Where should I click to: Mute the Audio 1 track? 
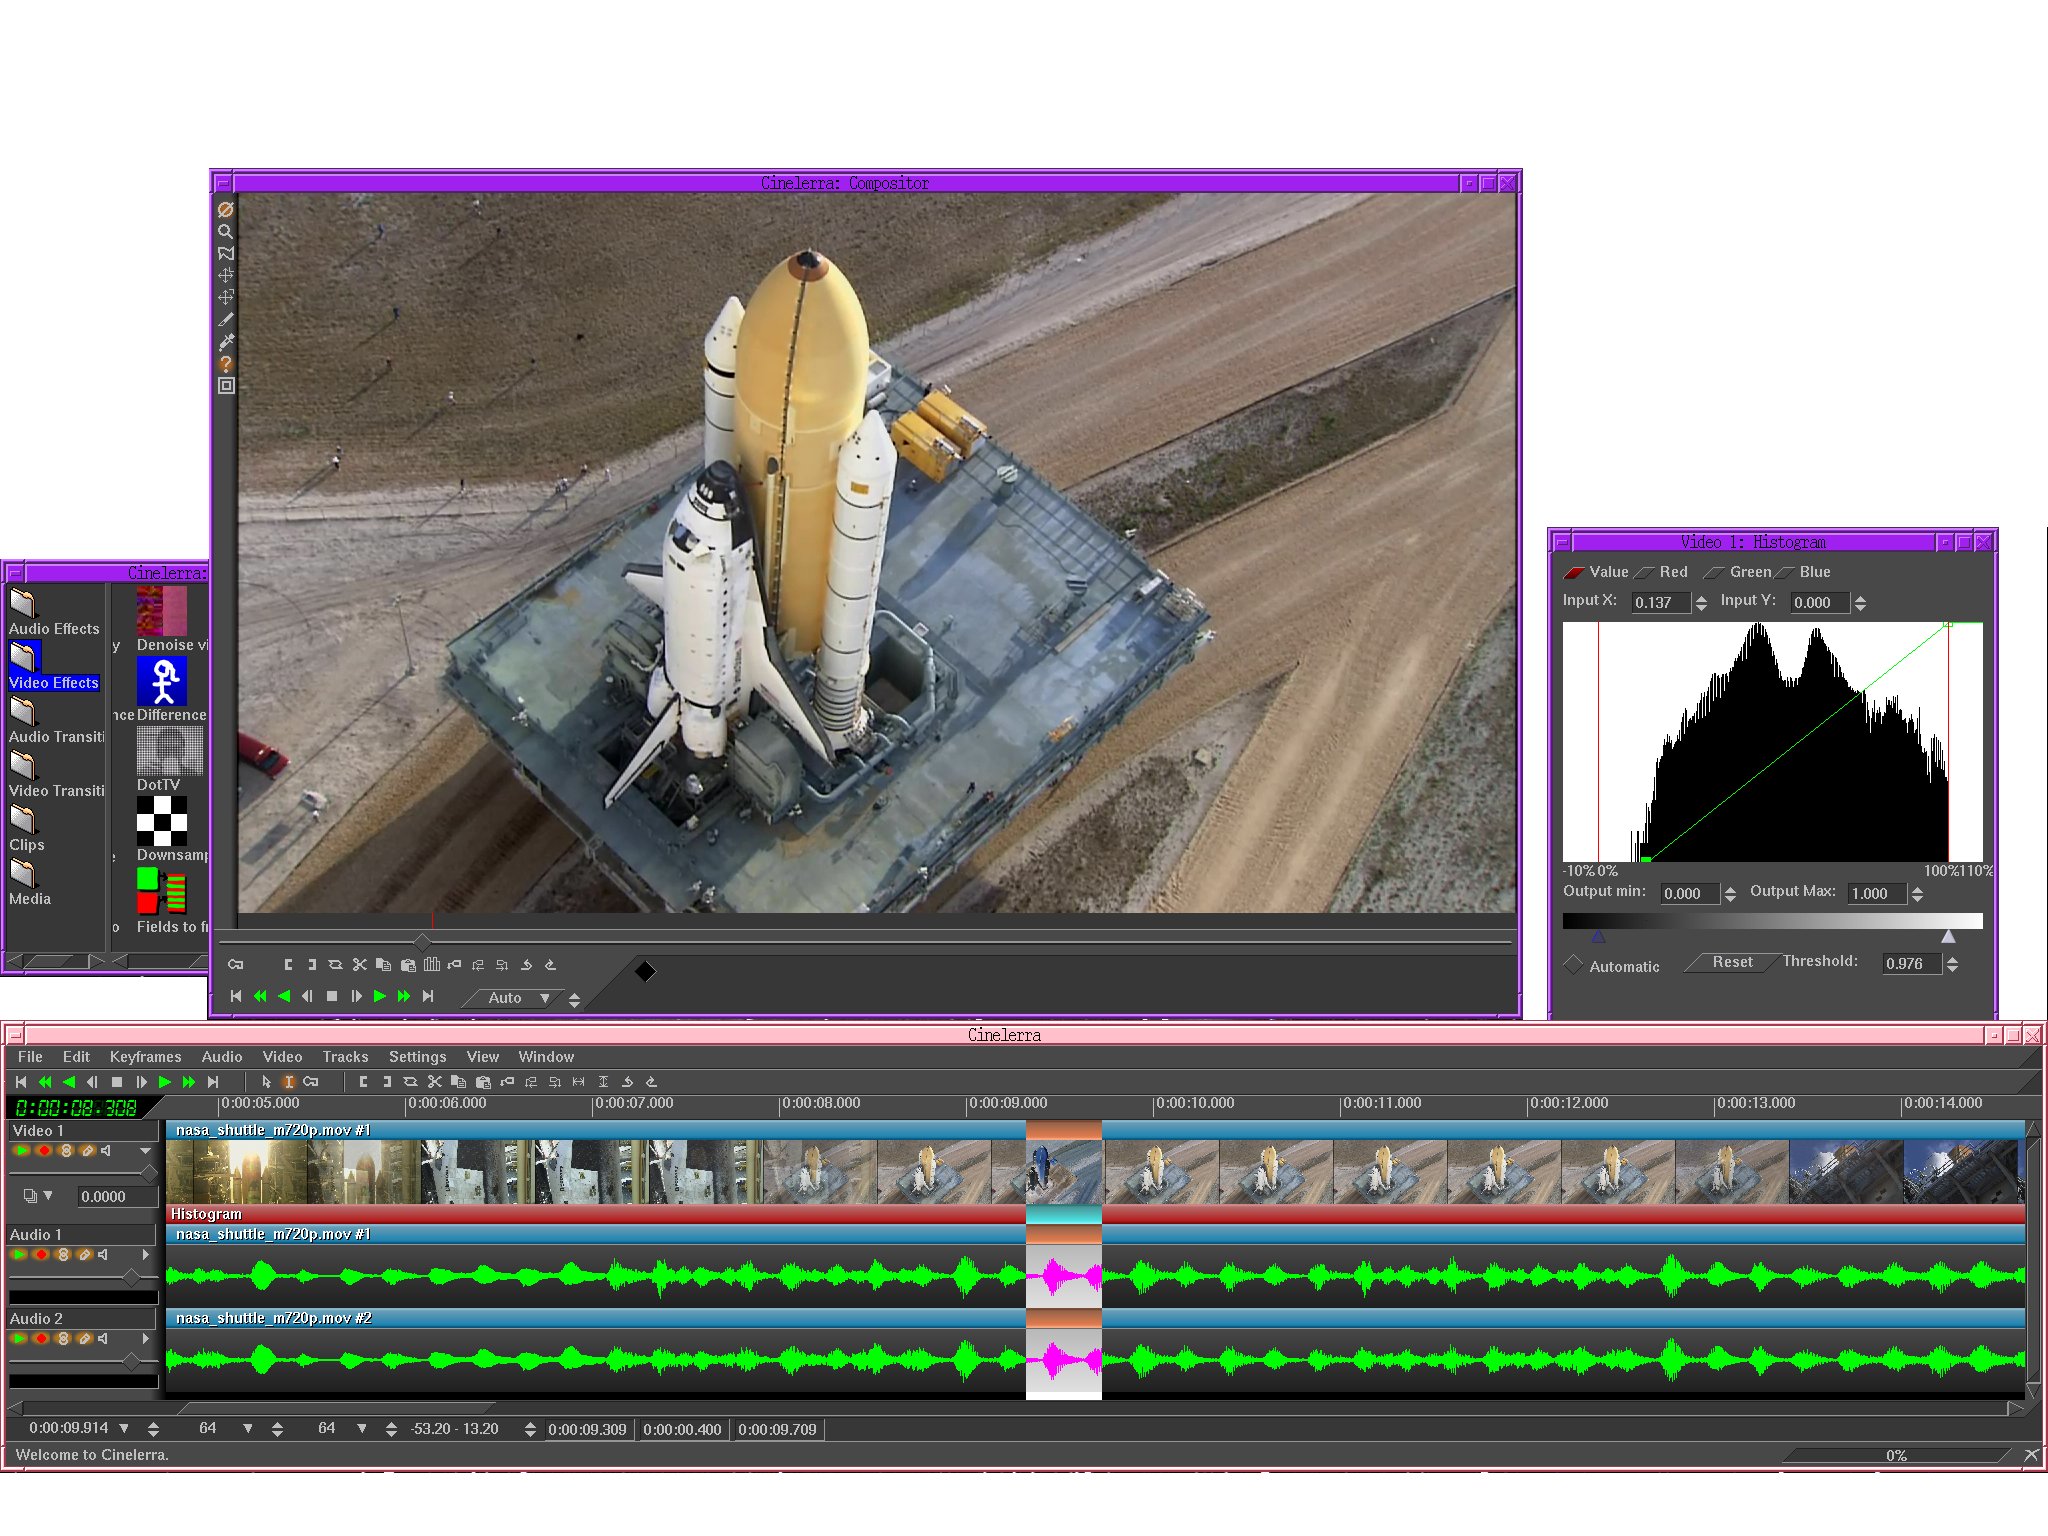click(103, 1255)
